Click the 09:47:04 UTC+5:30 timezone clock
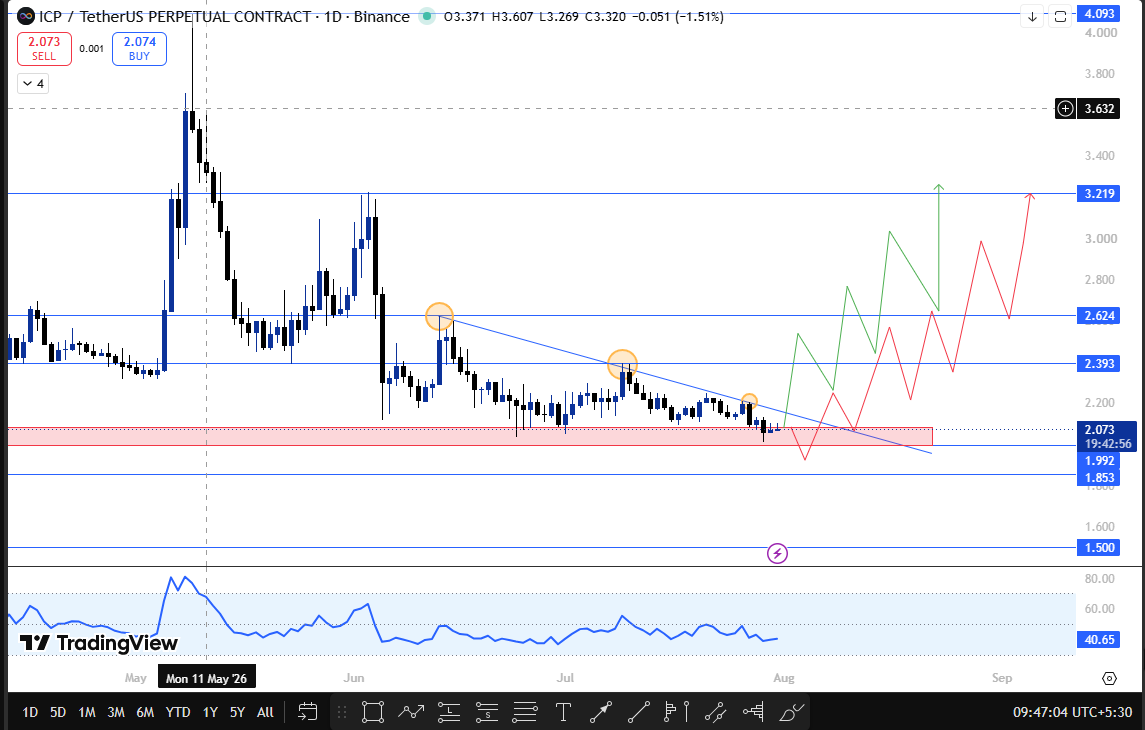The image size is (1145, 730). (1072, 712)
